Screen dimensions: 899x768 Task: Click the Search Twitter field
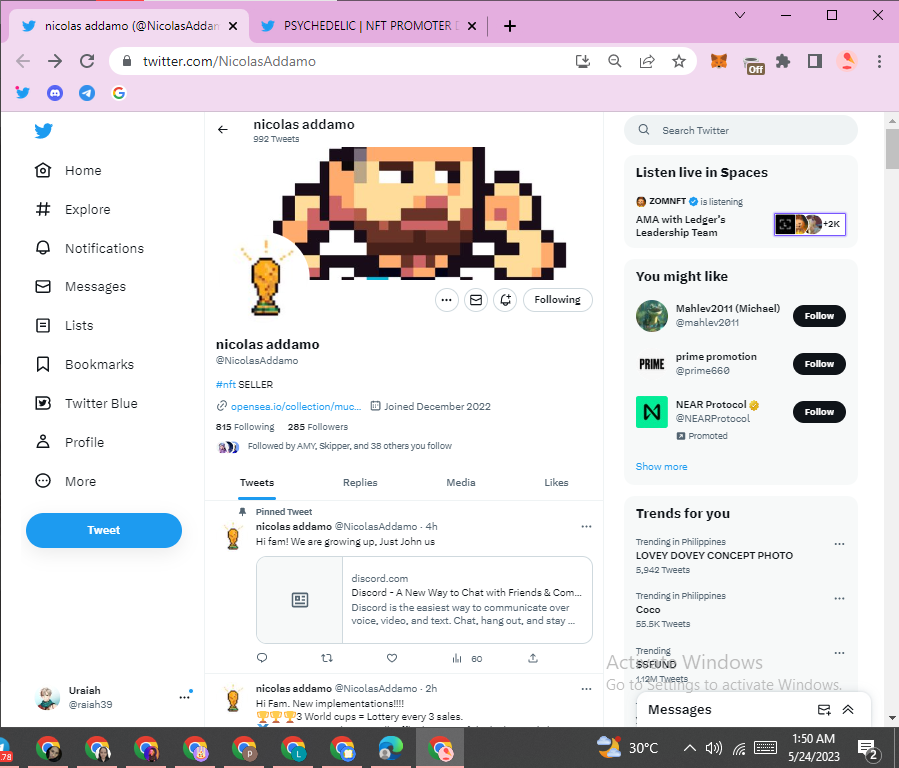pos(741,130)
